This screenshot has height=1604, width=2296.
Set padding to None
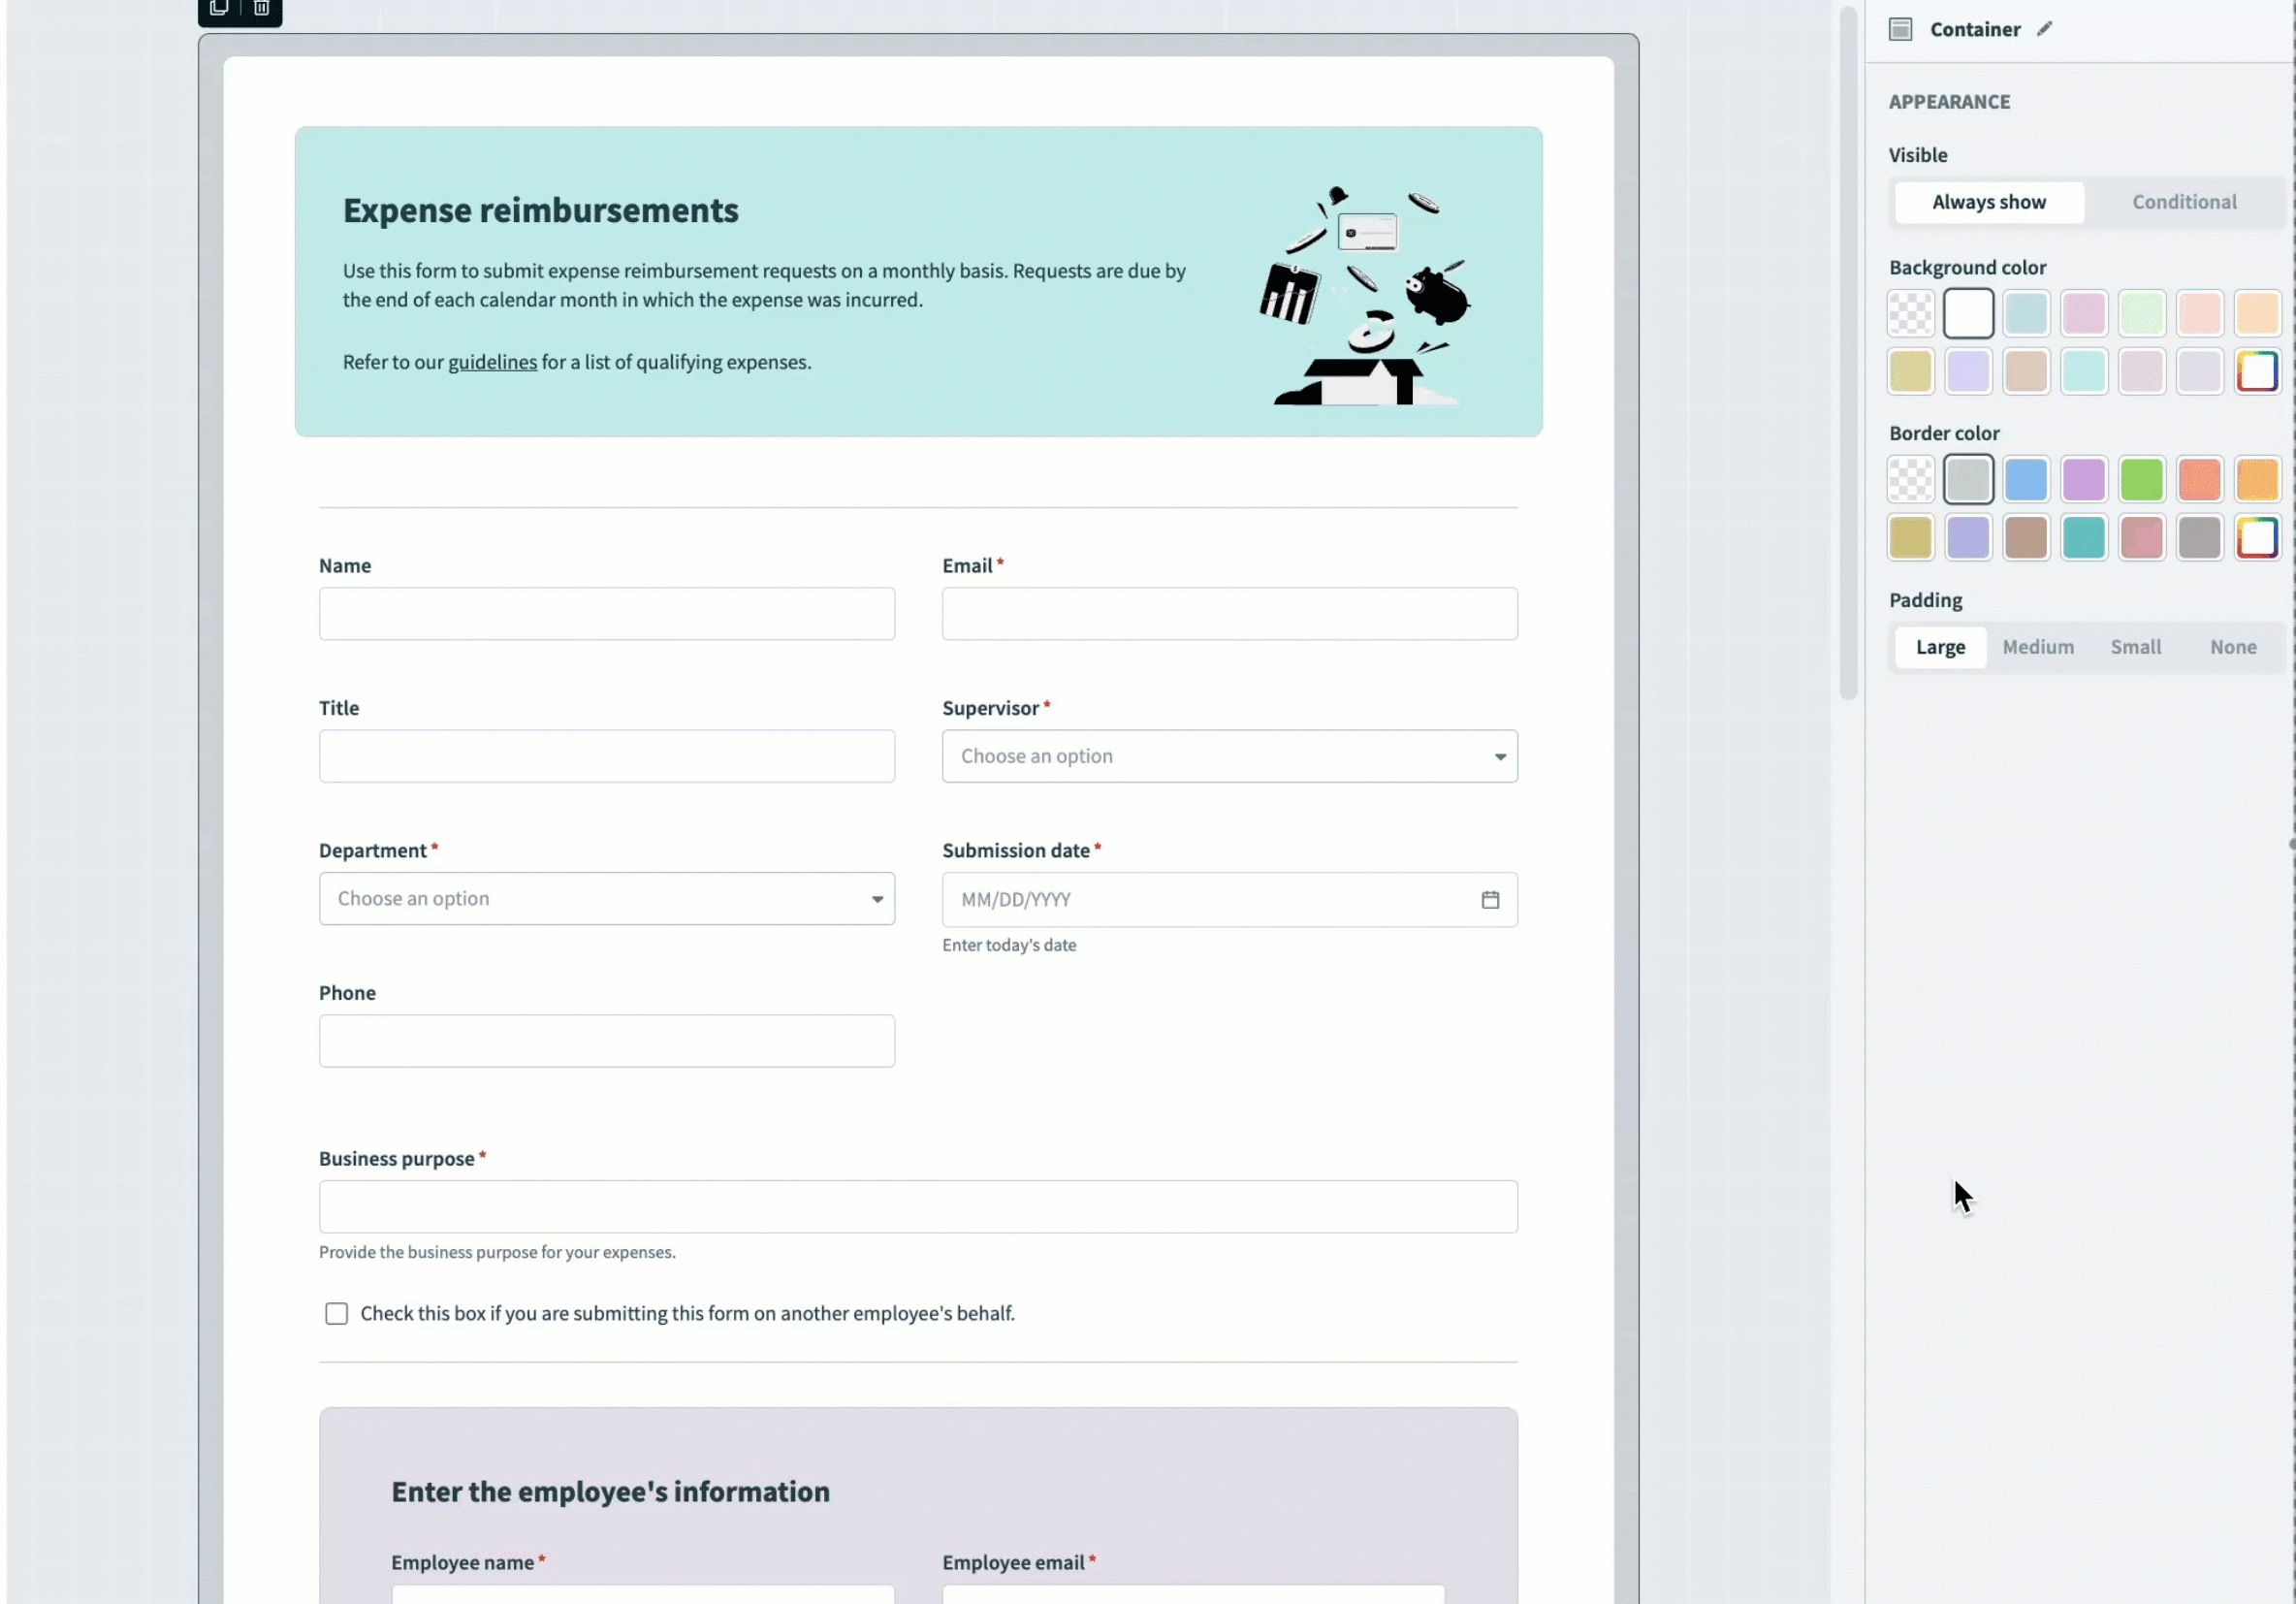pos(2232,647)
